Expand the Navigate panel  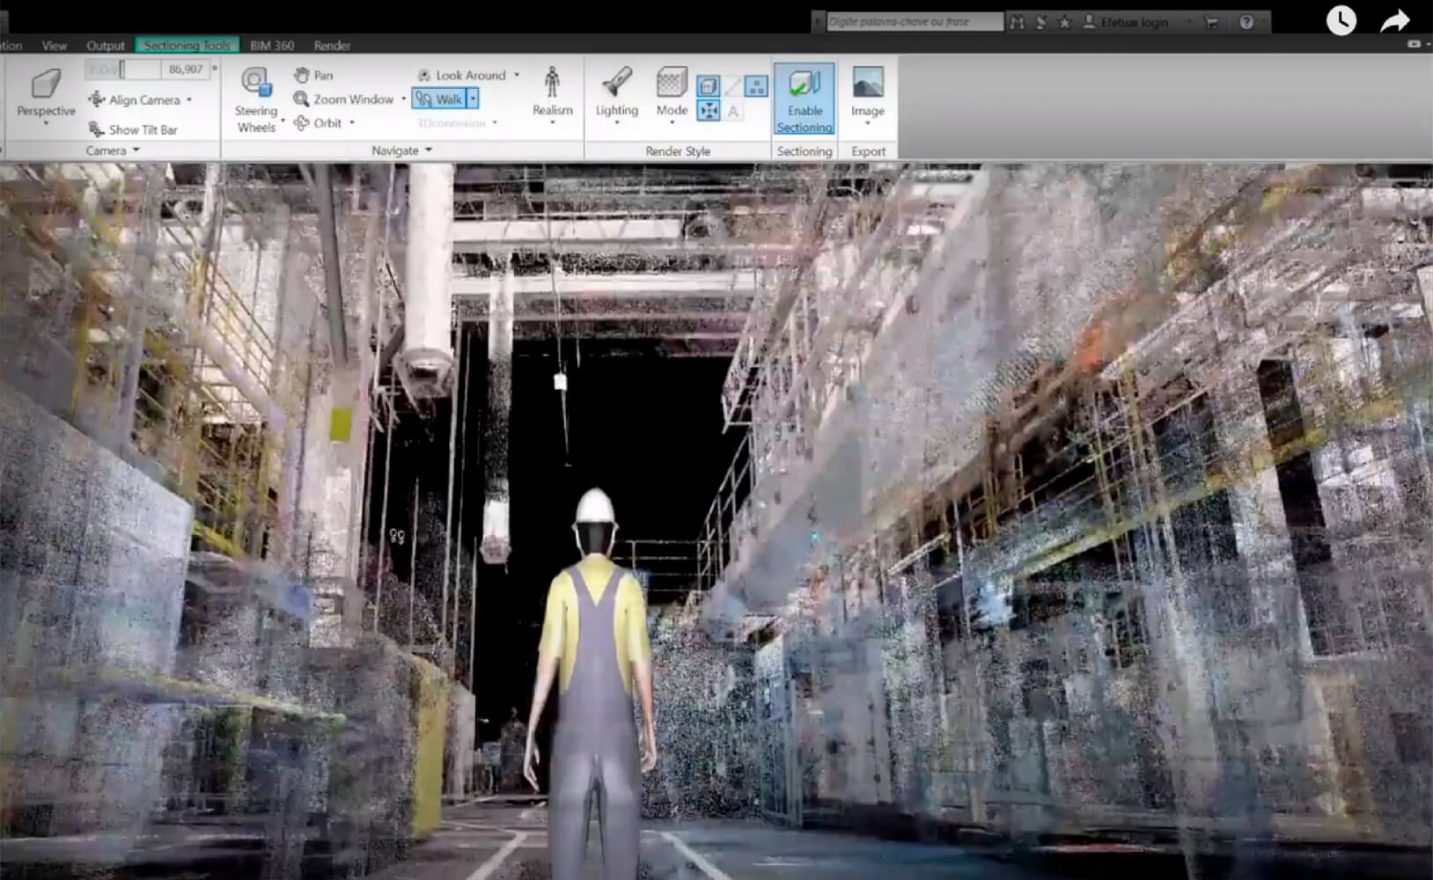tap(401, 151)
